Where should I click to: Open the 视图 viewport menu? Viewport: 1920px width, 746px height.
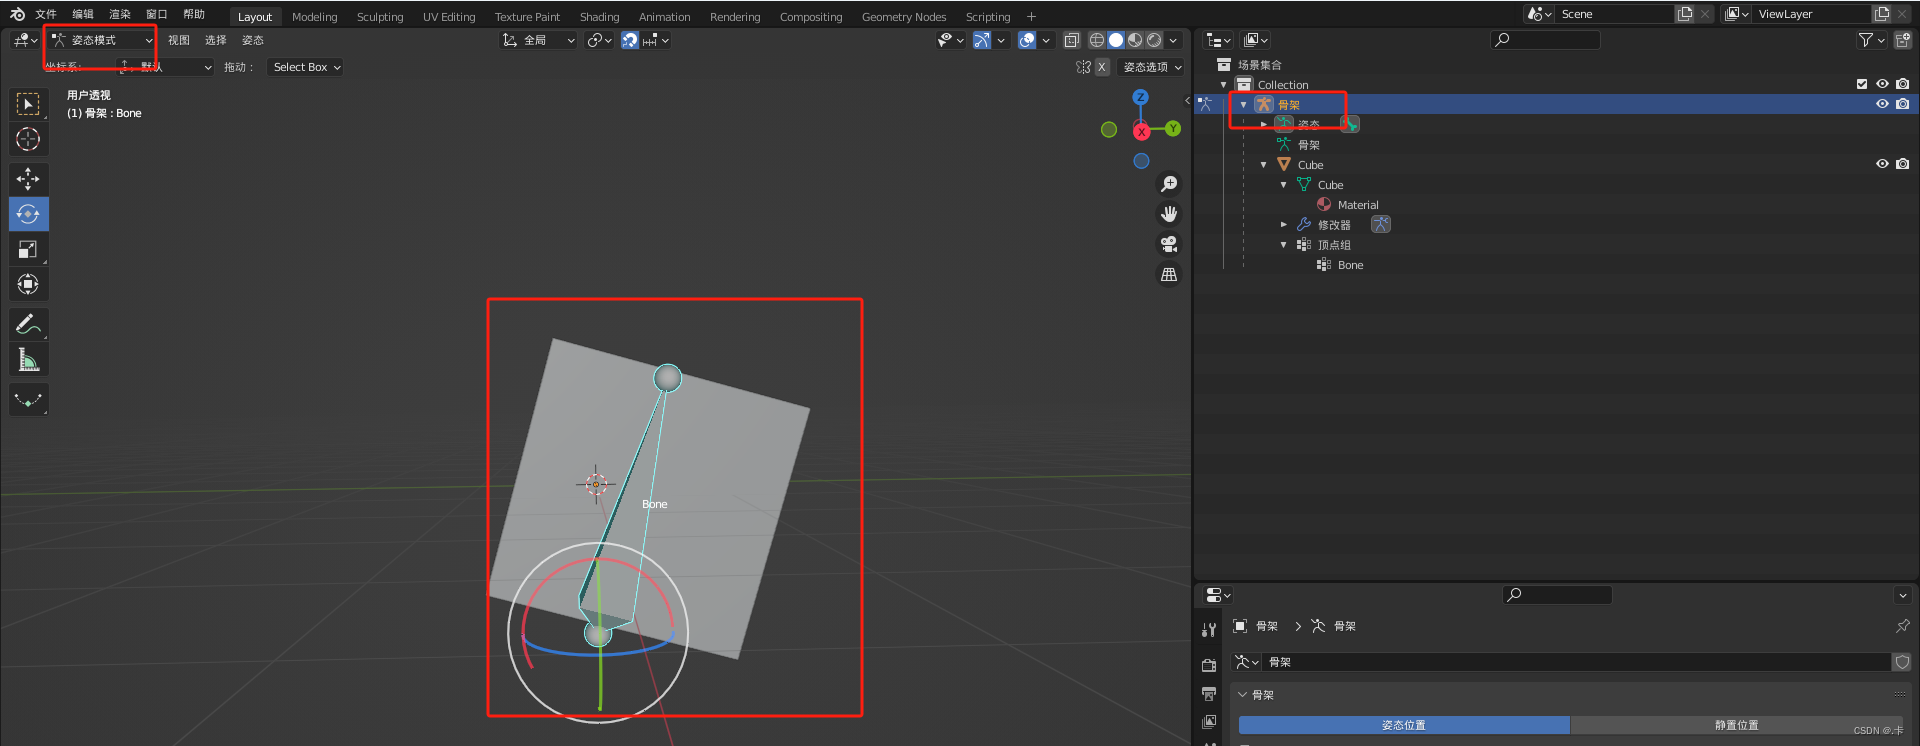click(179, 40)
